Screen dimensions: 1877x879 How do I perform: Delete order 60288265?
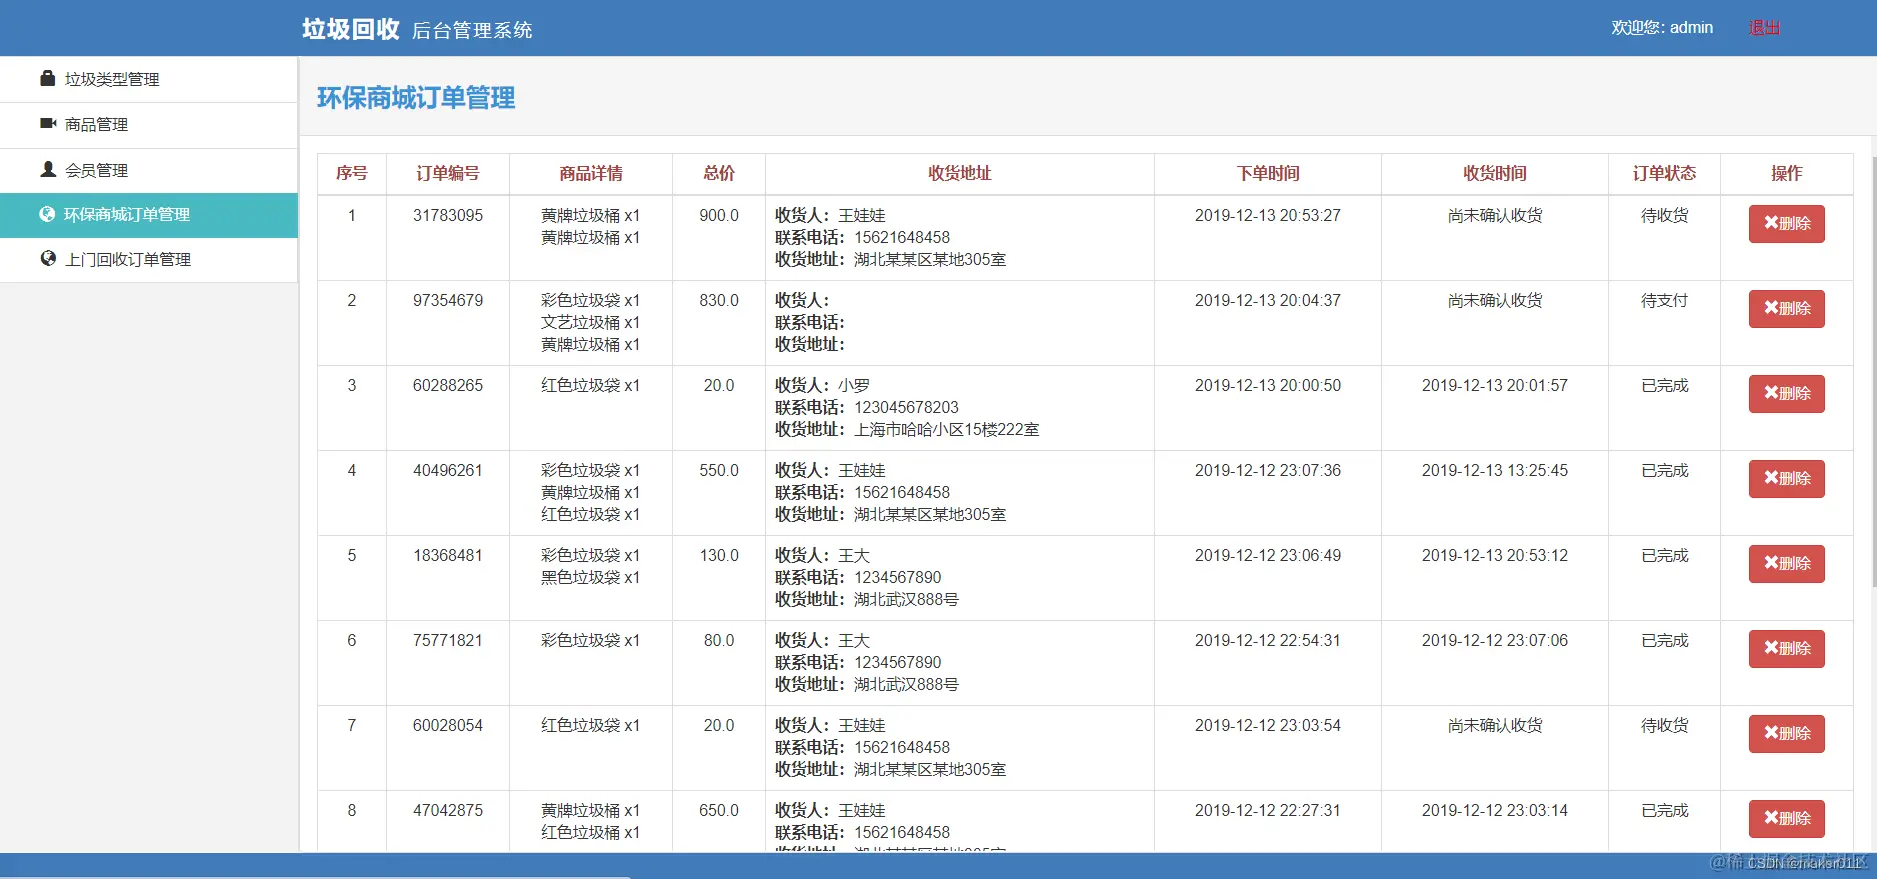click(x=1786, y=394)
